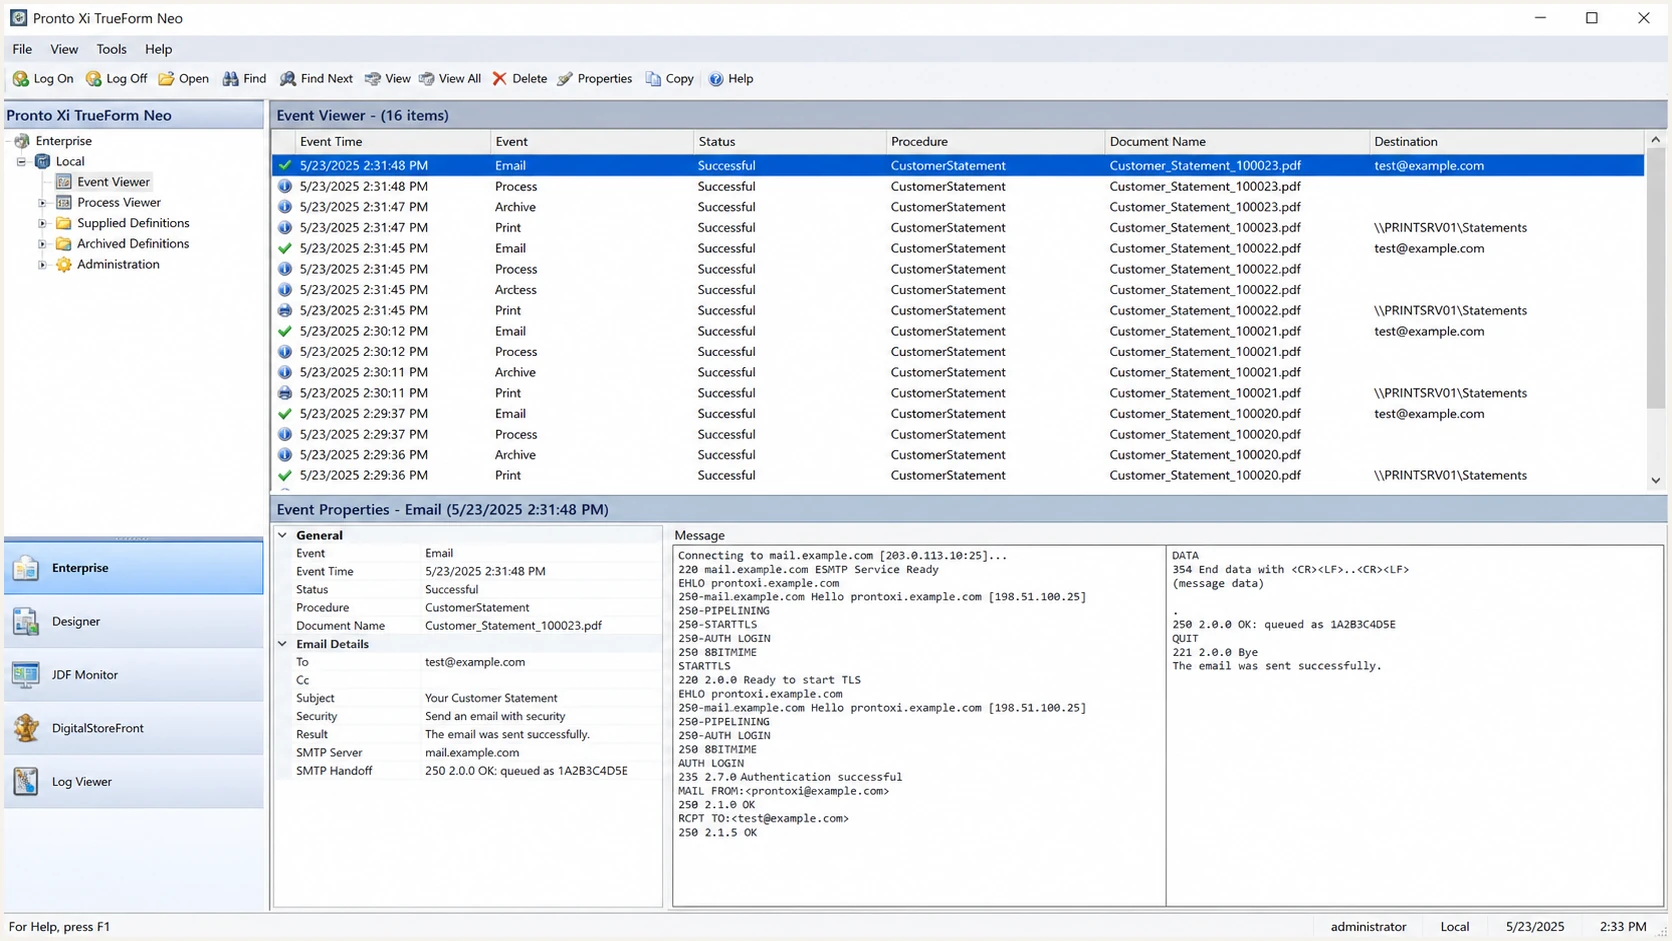This screenshot has width=1672, height=941.
Task: Click the Find binoculars icon
Action: (231, 79)
